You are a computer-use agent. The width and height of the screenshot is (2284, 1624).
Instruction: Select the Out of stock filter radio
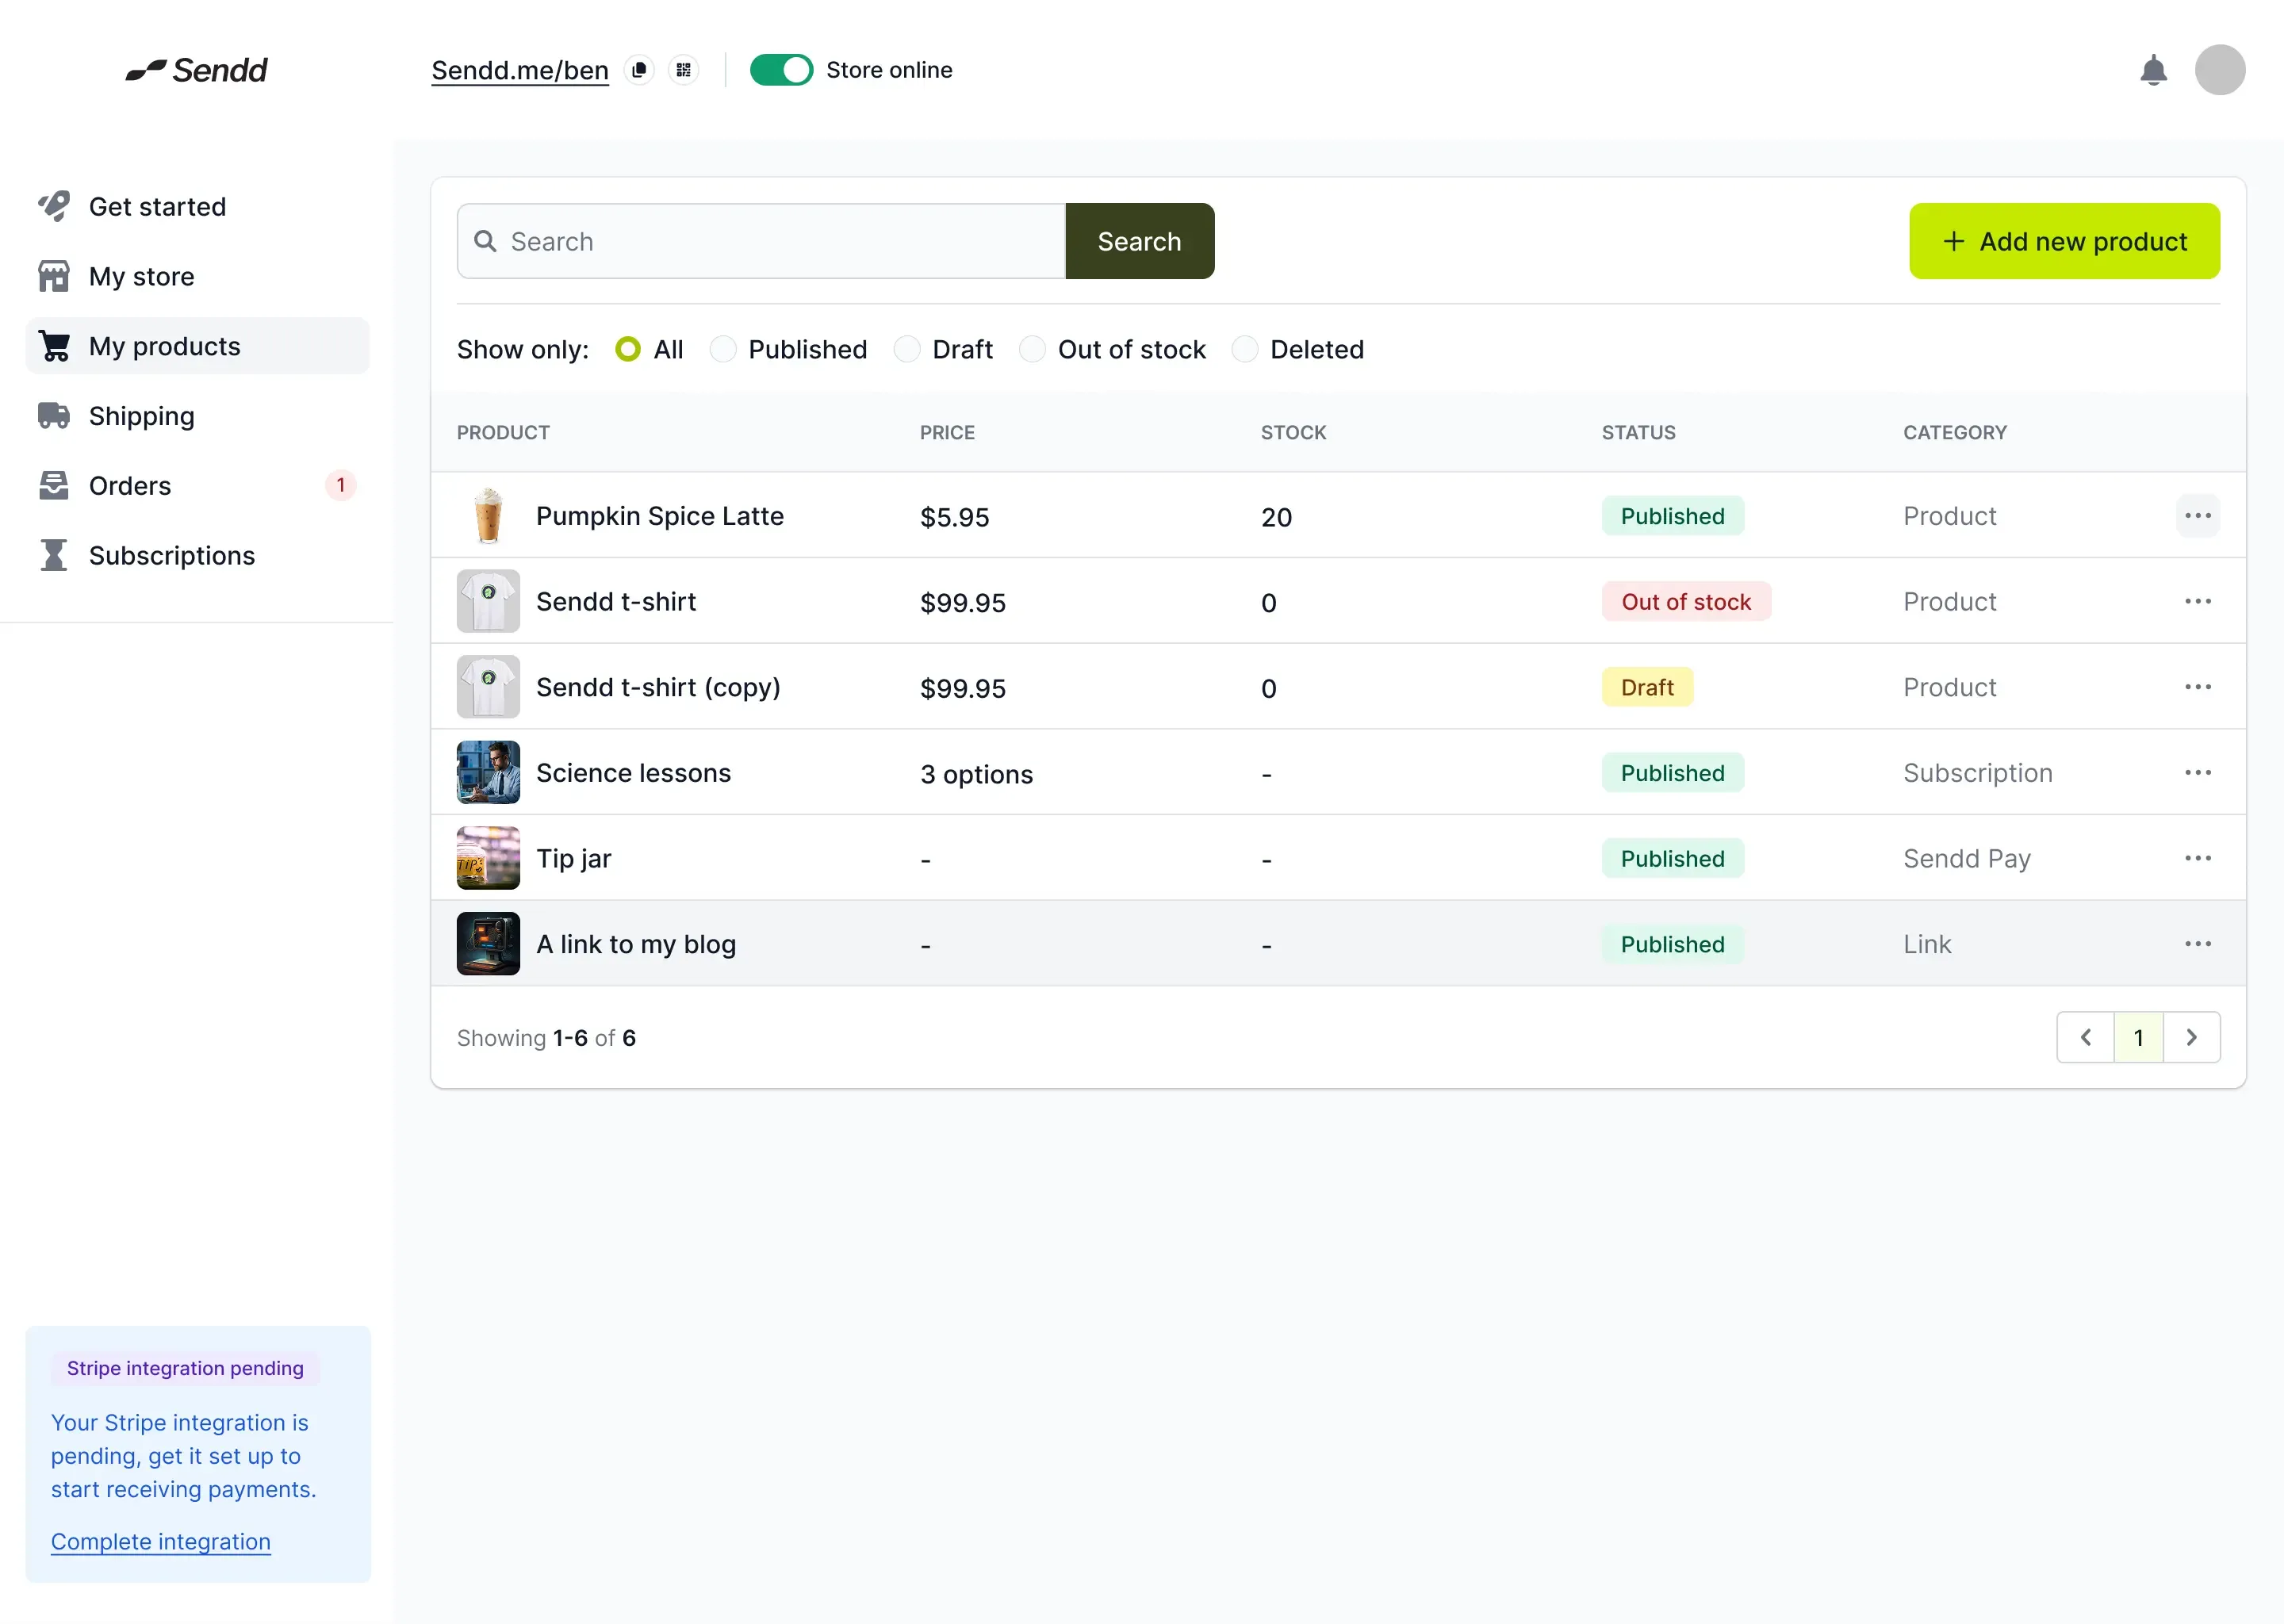click(x=1032, y=349)
